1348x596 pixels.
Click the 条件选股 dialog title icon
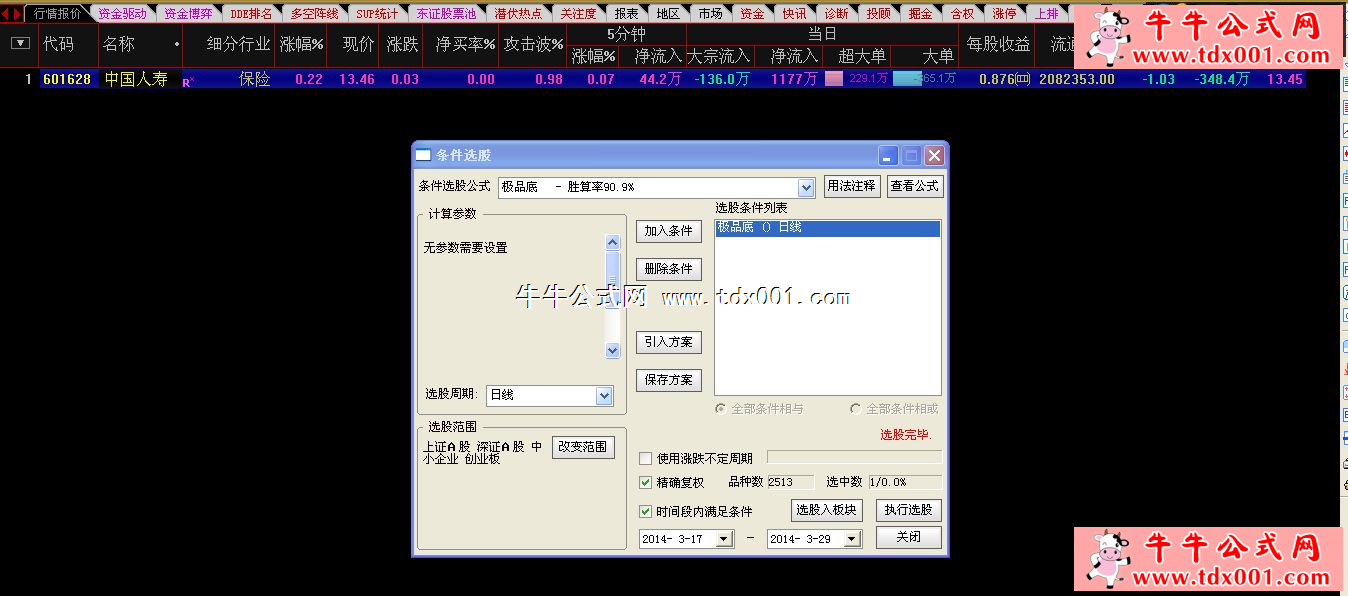(x=423, y=155)
